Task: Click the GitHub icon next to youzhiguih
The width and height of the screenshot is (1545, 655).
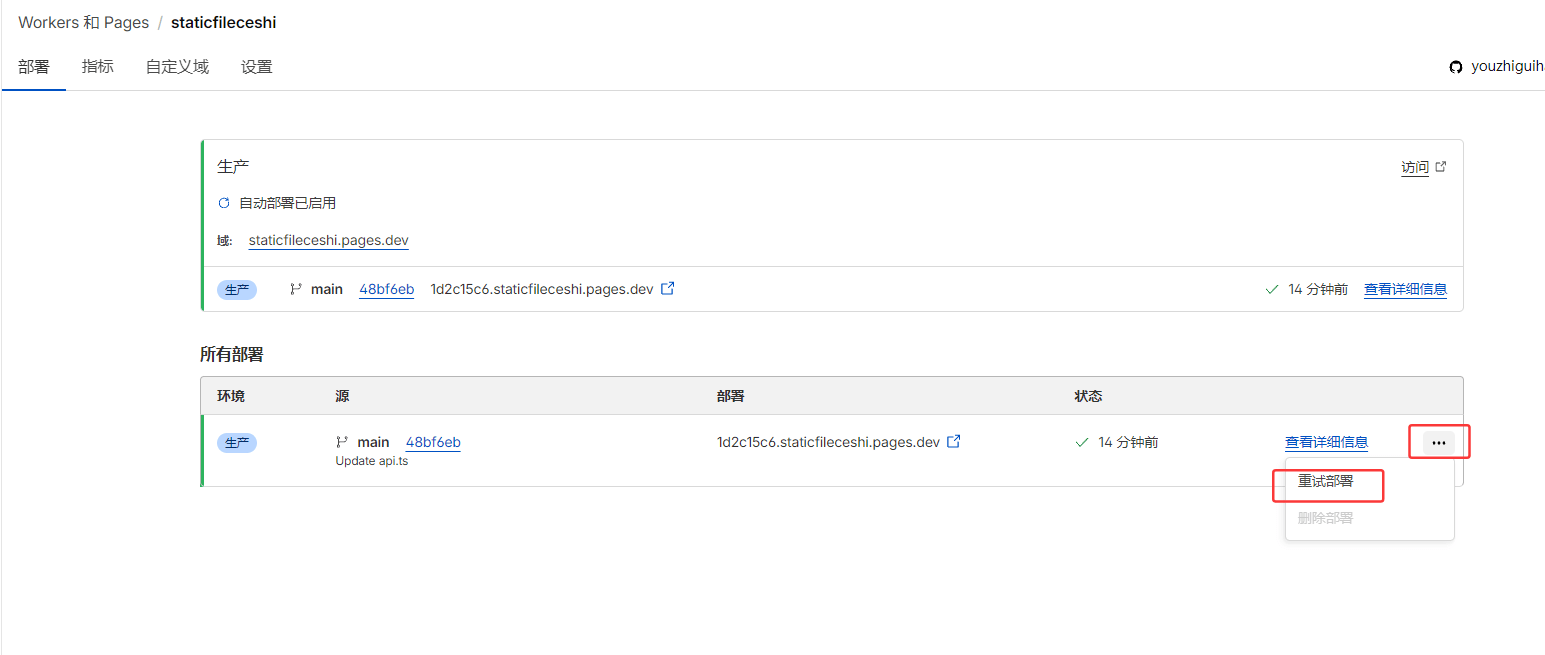Action: 1456,67
